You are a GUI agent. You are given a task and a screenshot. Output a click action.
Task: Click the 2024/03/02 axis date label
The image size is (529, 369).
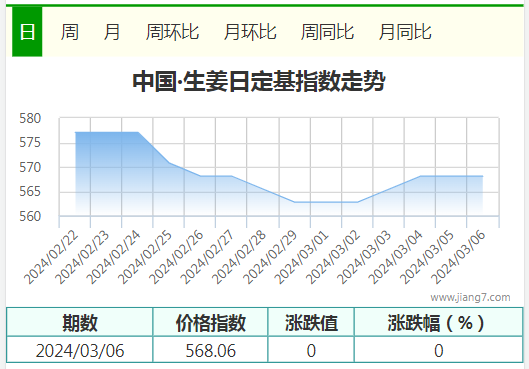pyautogui.click(x=333, y=258)
